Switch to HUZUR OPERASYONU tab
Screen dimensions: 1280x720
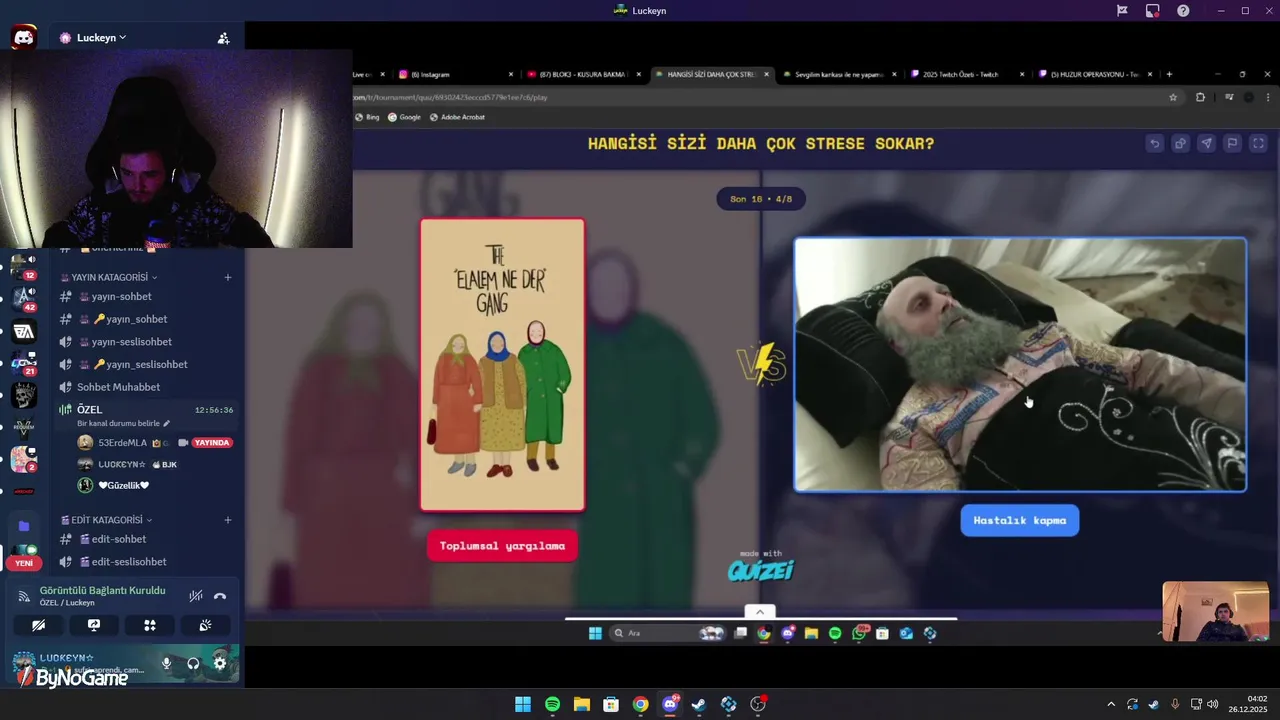pyautogui.click(x=1095, y=74)
